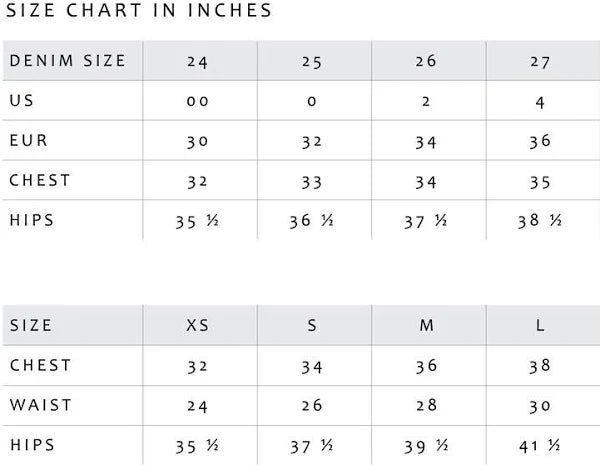Screen dimensions: 600x465
Task: Select the "L" size column header
Action: 541,326
